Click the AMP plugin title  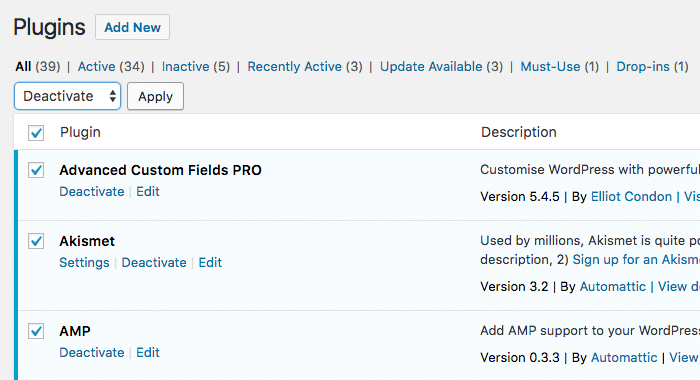(75, 331)
